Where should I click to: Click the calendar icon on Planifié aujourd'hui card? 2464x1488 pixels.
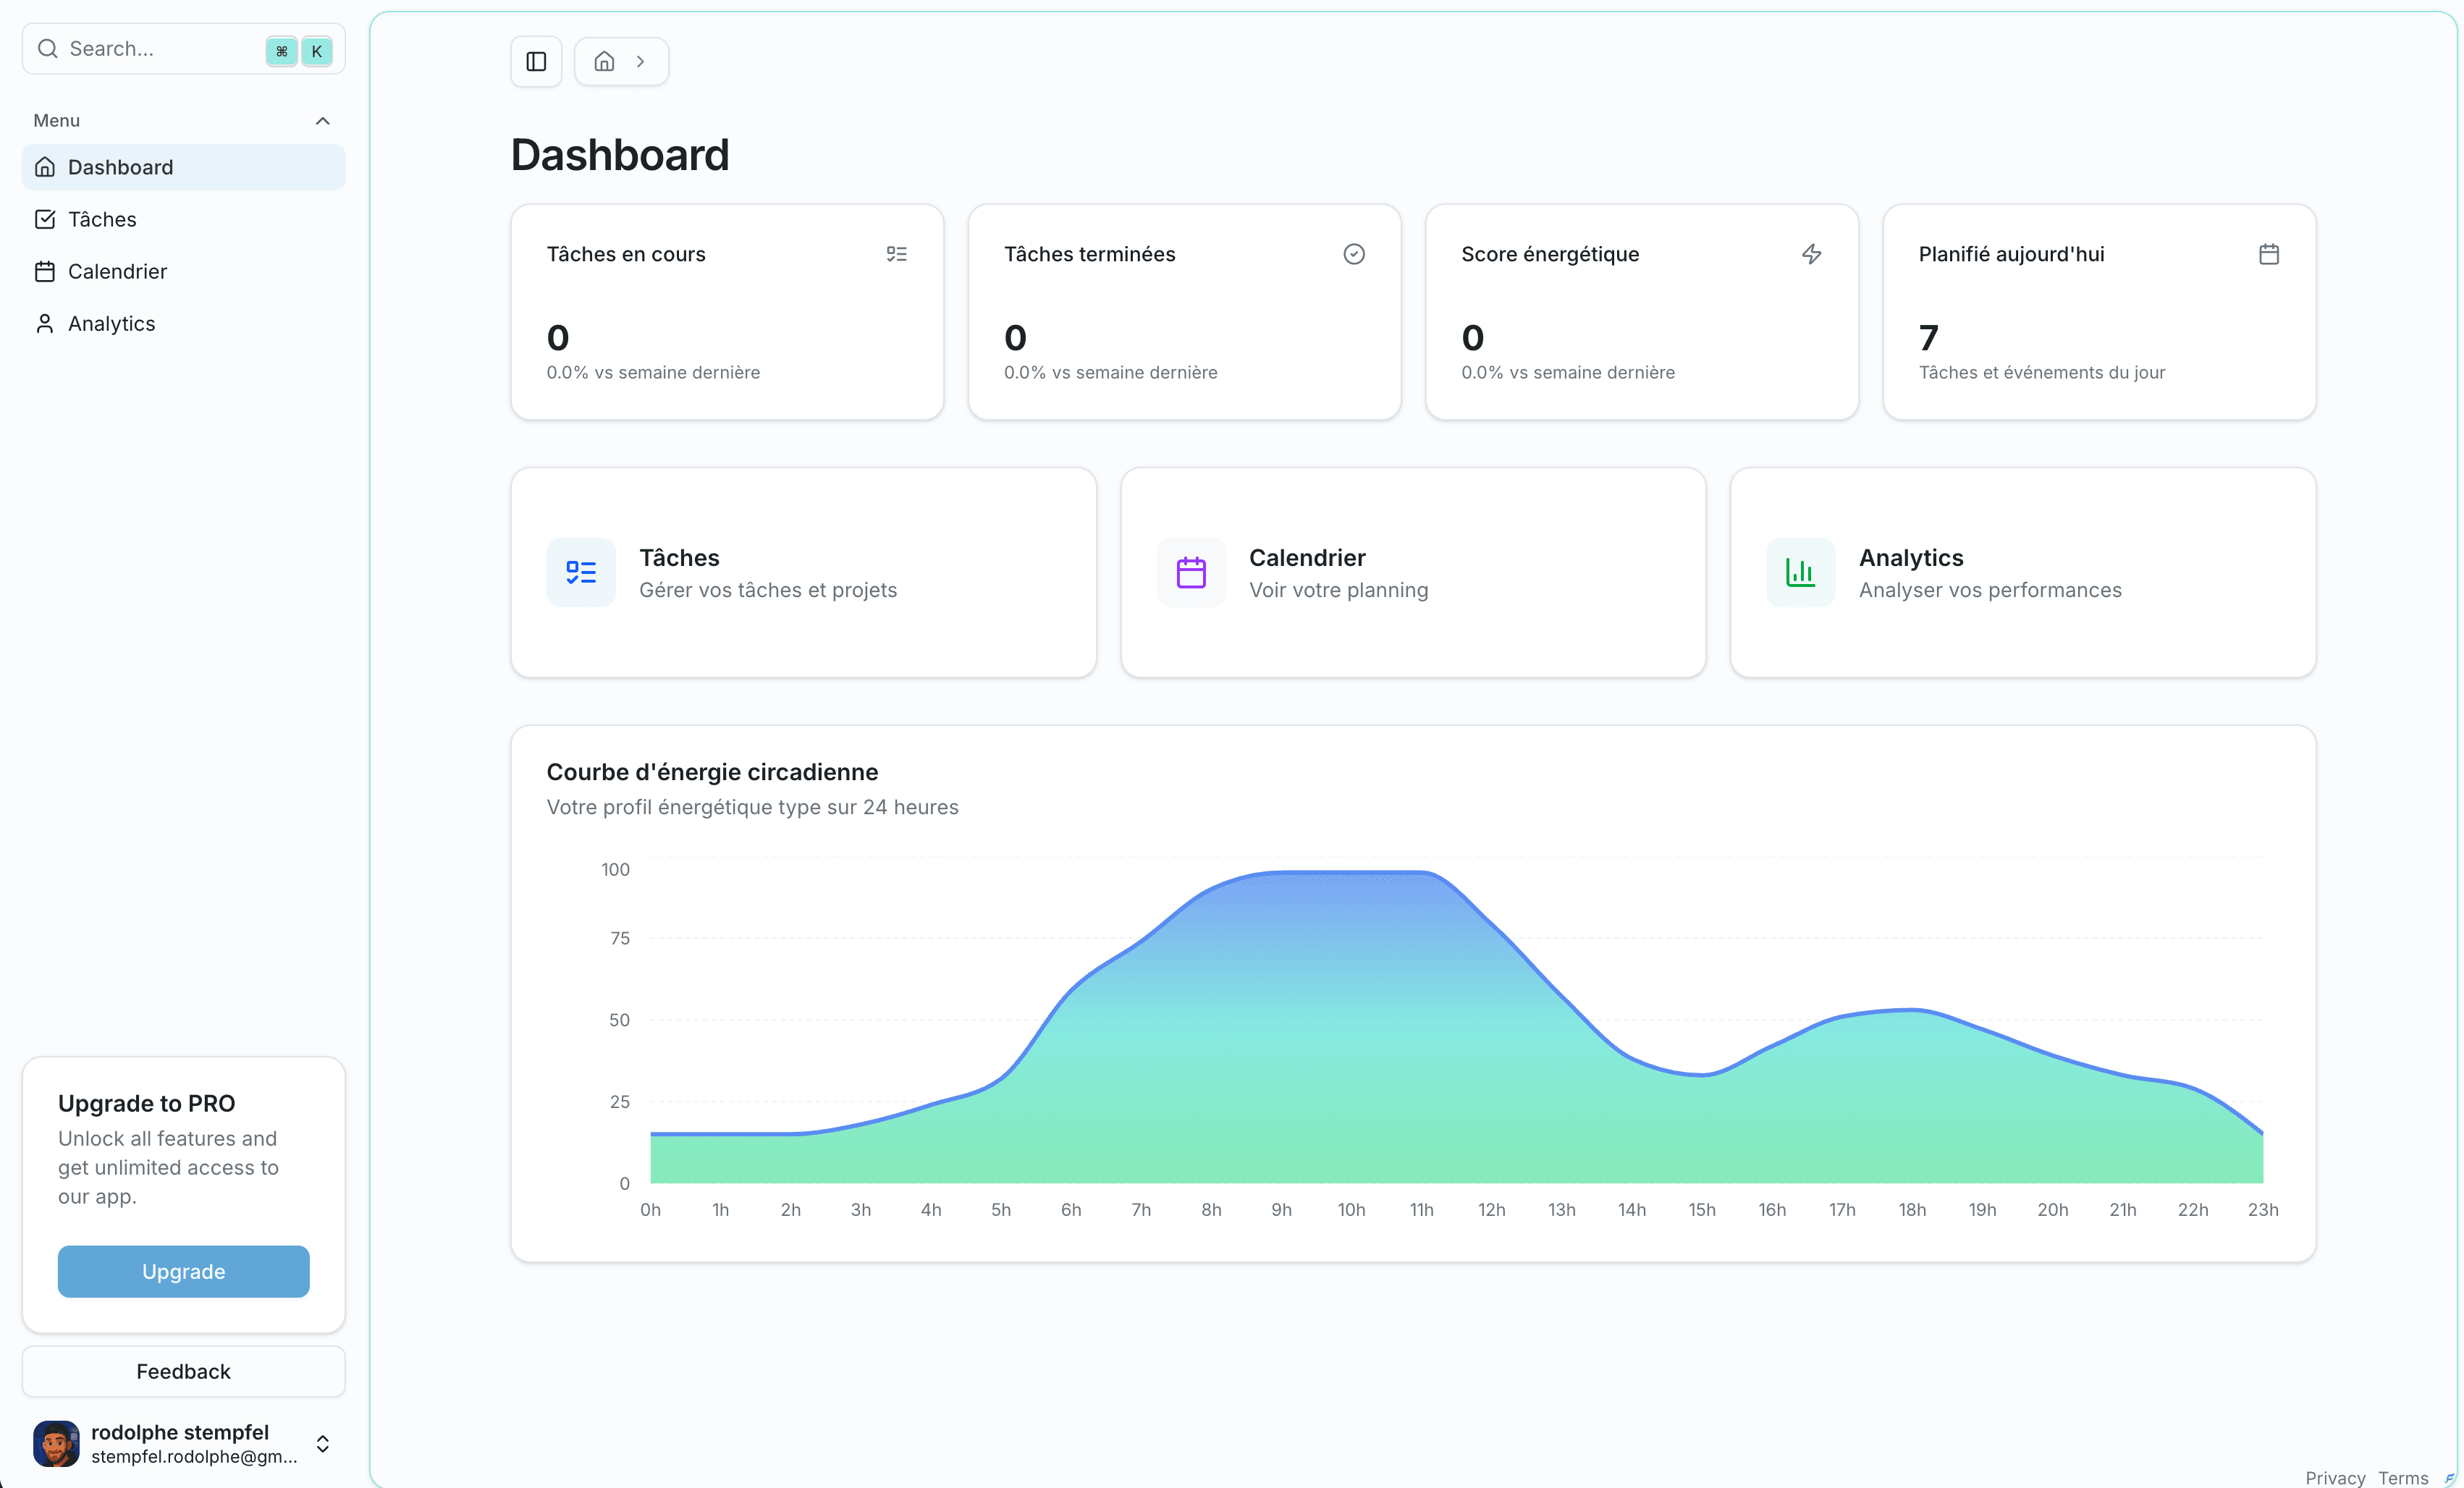(x=2269, y=254)
